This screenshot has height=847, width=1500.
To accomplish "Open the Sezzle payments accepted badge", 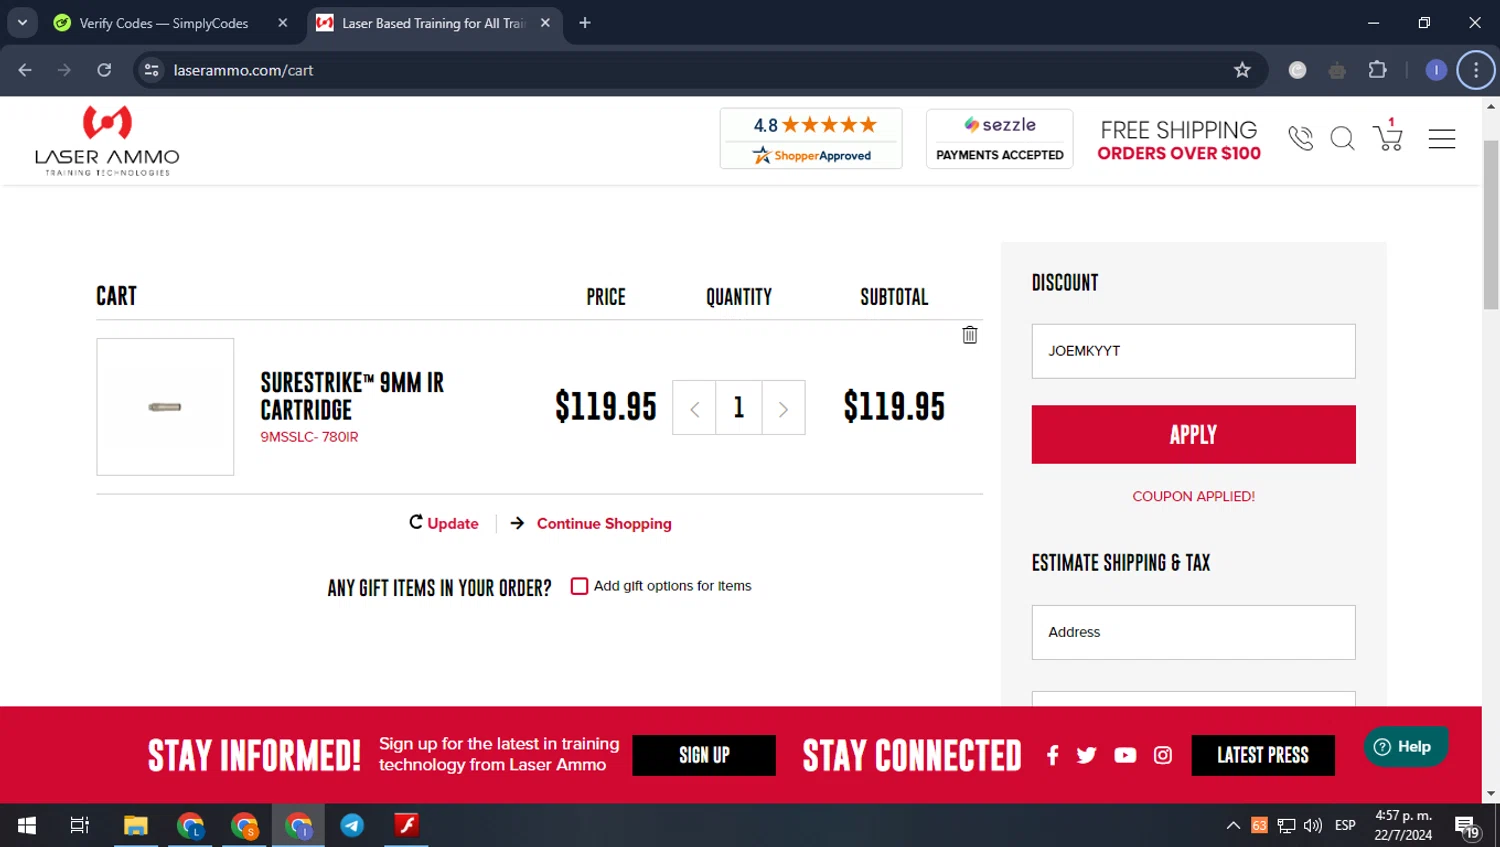I will click(999, 138).
